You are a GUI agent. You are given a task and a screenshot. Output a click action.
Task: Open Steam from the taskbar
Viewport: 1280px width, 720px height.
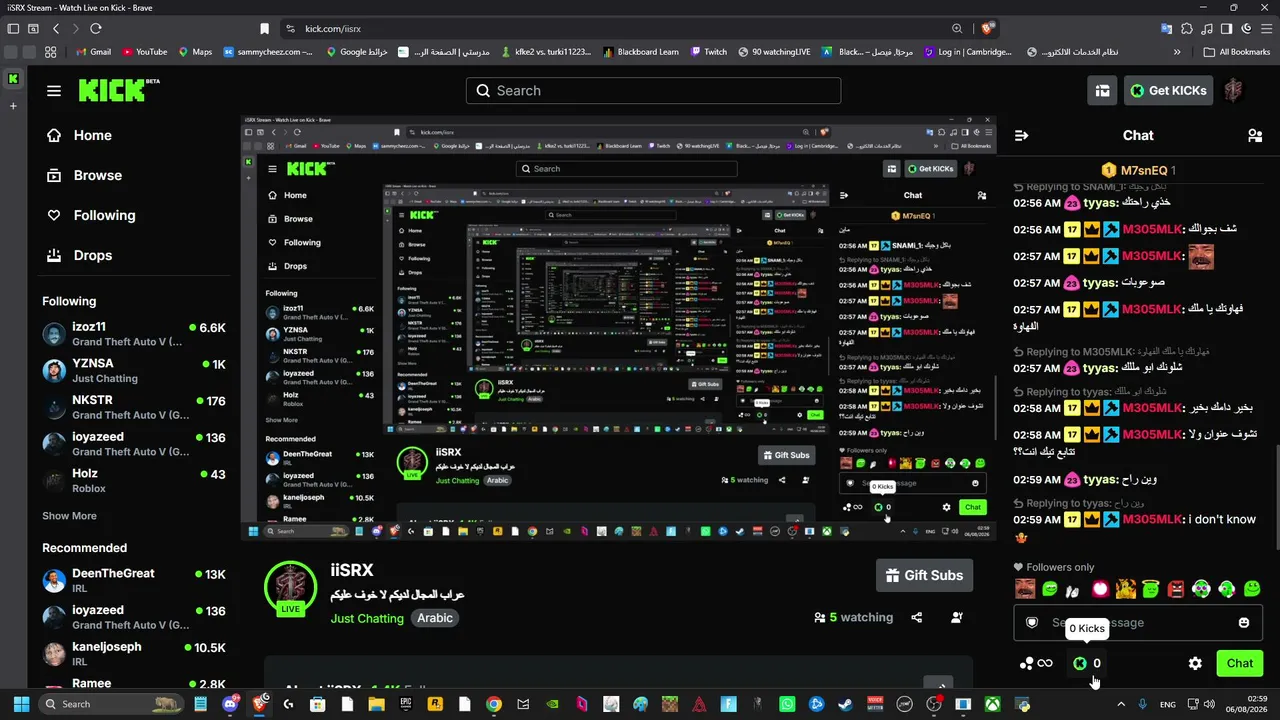pos(846,704)
